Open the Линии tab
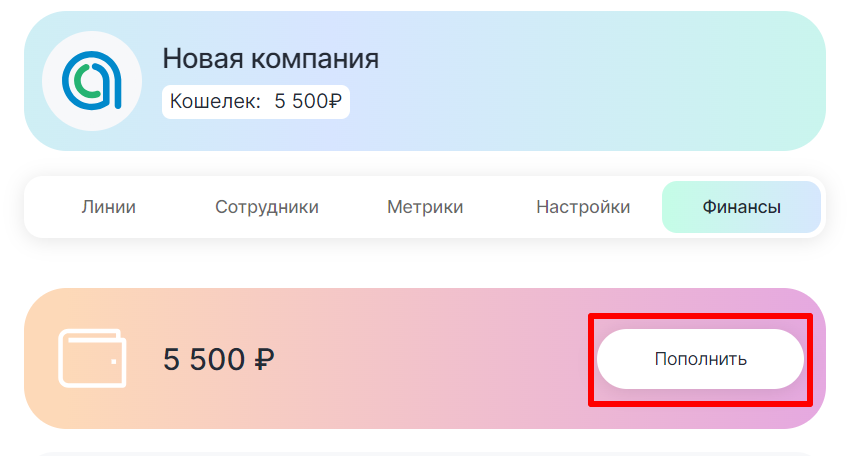This screenshot has width=847, height=456. tap(108, 208)
